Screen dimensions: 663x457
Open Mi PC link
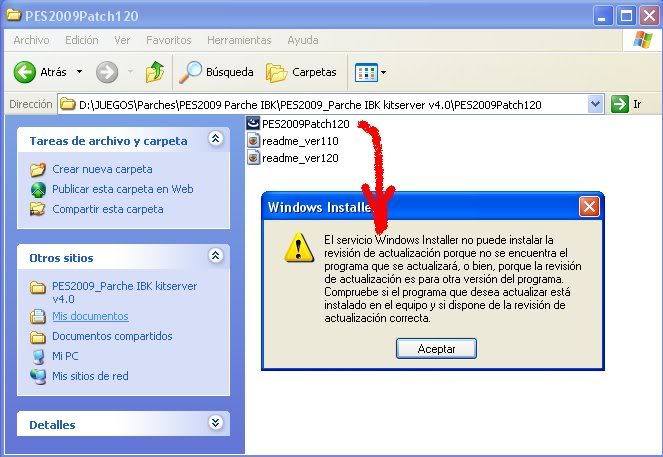[x=65, y=356]
